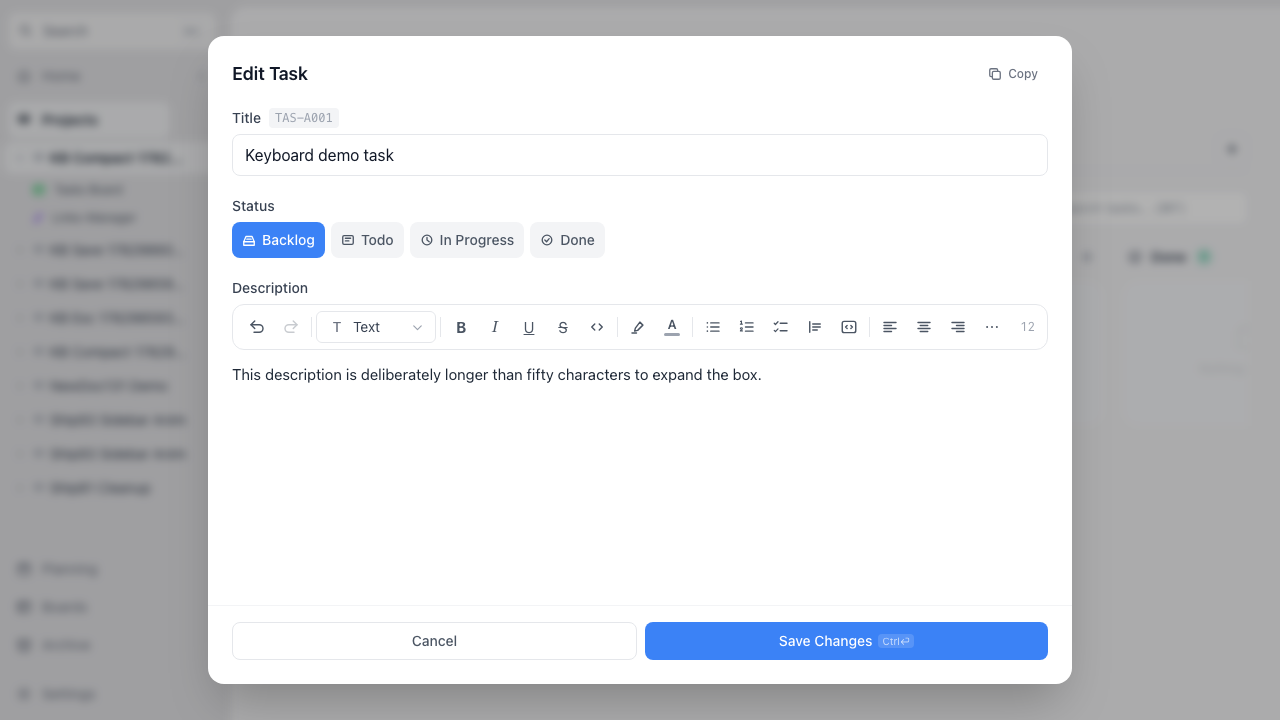Mark the task status as Done
Viewport: 1280px width, 720px height.
568,240
